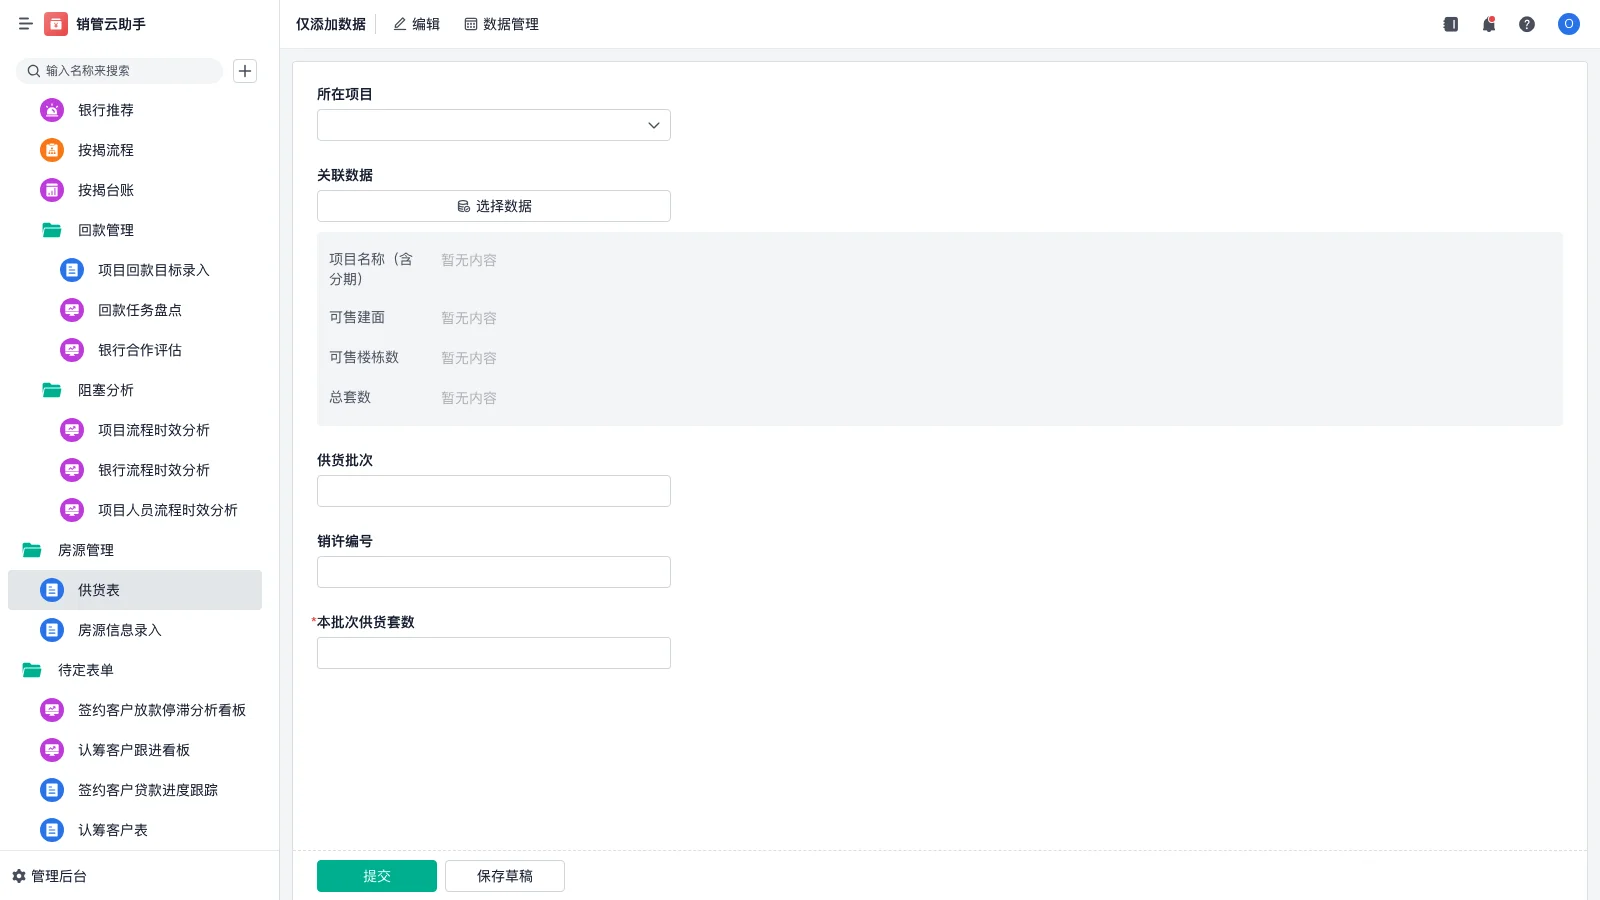
Task: Collapse the 房源管理 folder
Action: click(32, 550)
